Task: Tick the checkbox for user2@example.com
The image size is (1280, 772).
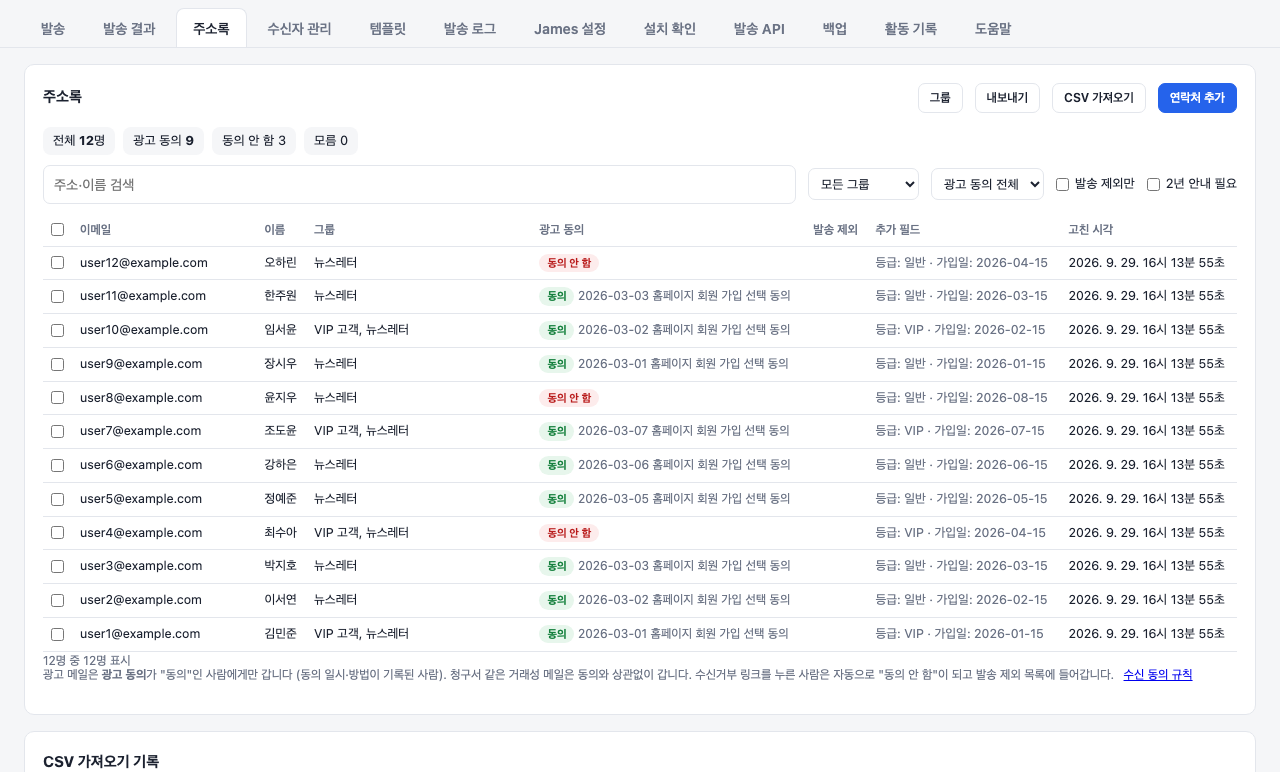Action: coord(57,600)
